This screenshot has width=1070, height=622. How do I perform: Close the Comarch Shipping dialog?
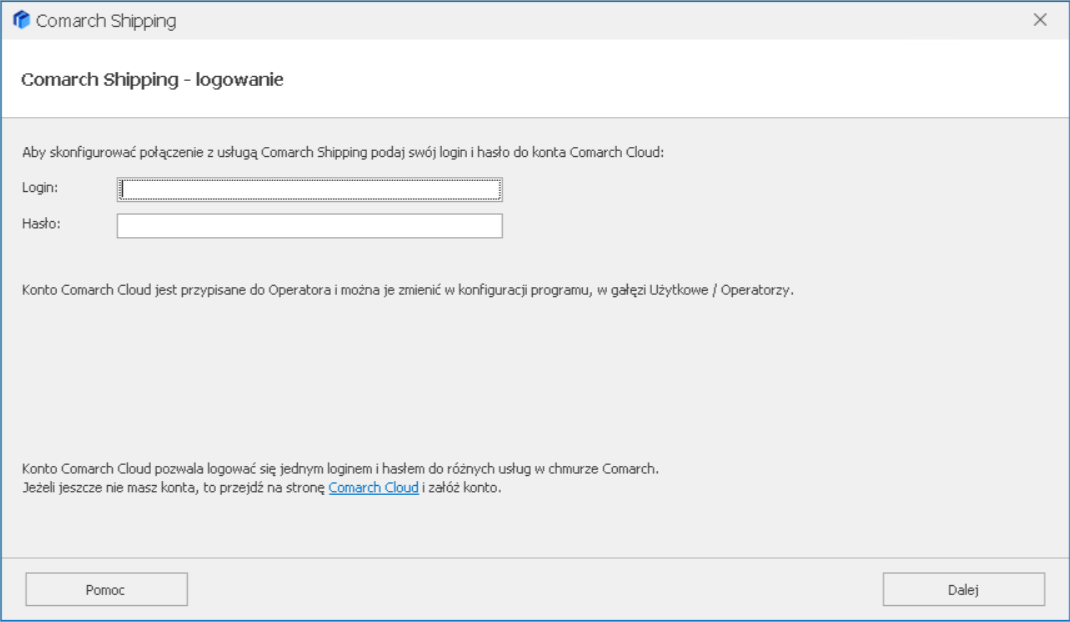coord(1039,20)
